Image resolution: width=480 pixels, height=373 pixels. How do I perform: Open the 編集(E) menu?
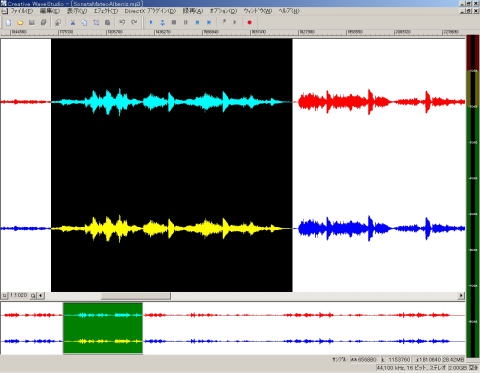click(49, 11)
